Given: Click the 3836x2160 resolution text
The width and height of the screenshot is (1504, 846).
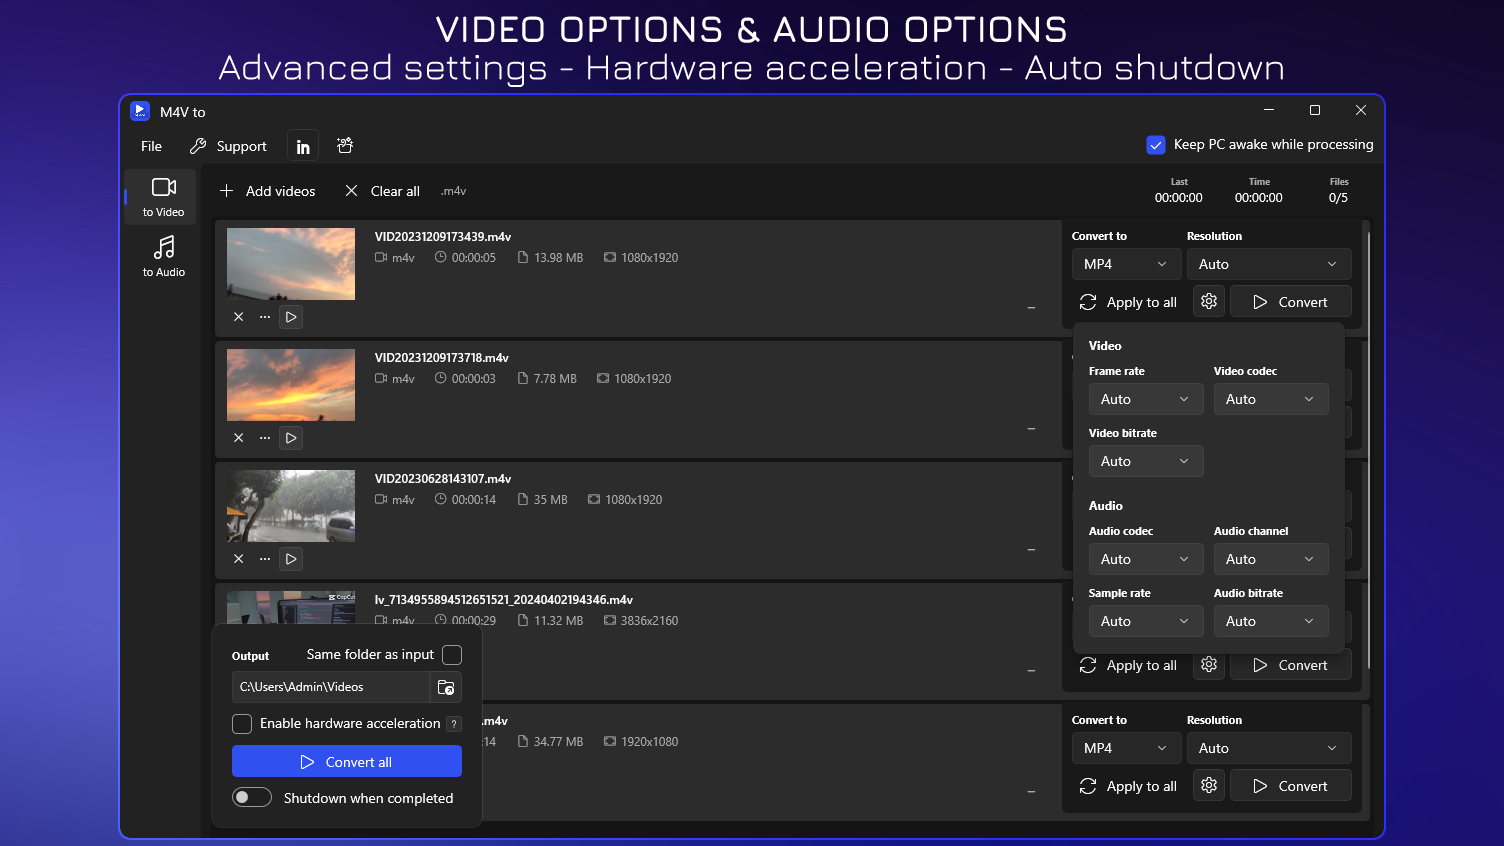Looking at the screenshot, I should click(649, 621).
